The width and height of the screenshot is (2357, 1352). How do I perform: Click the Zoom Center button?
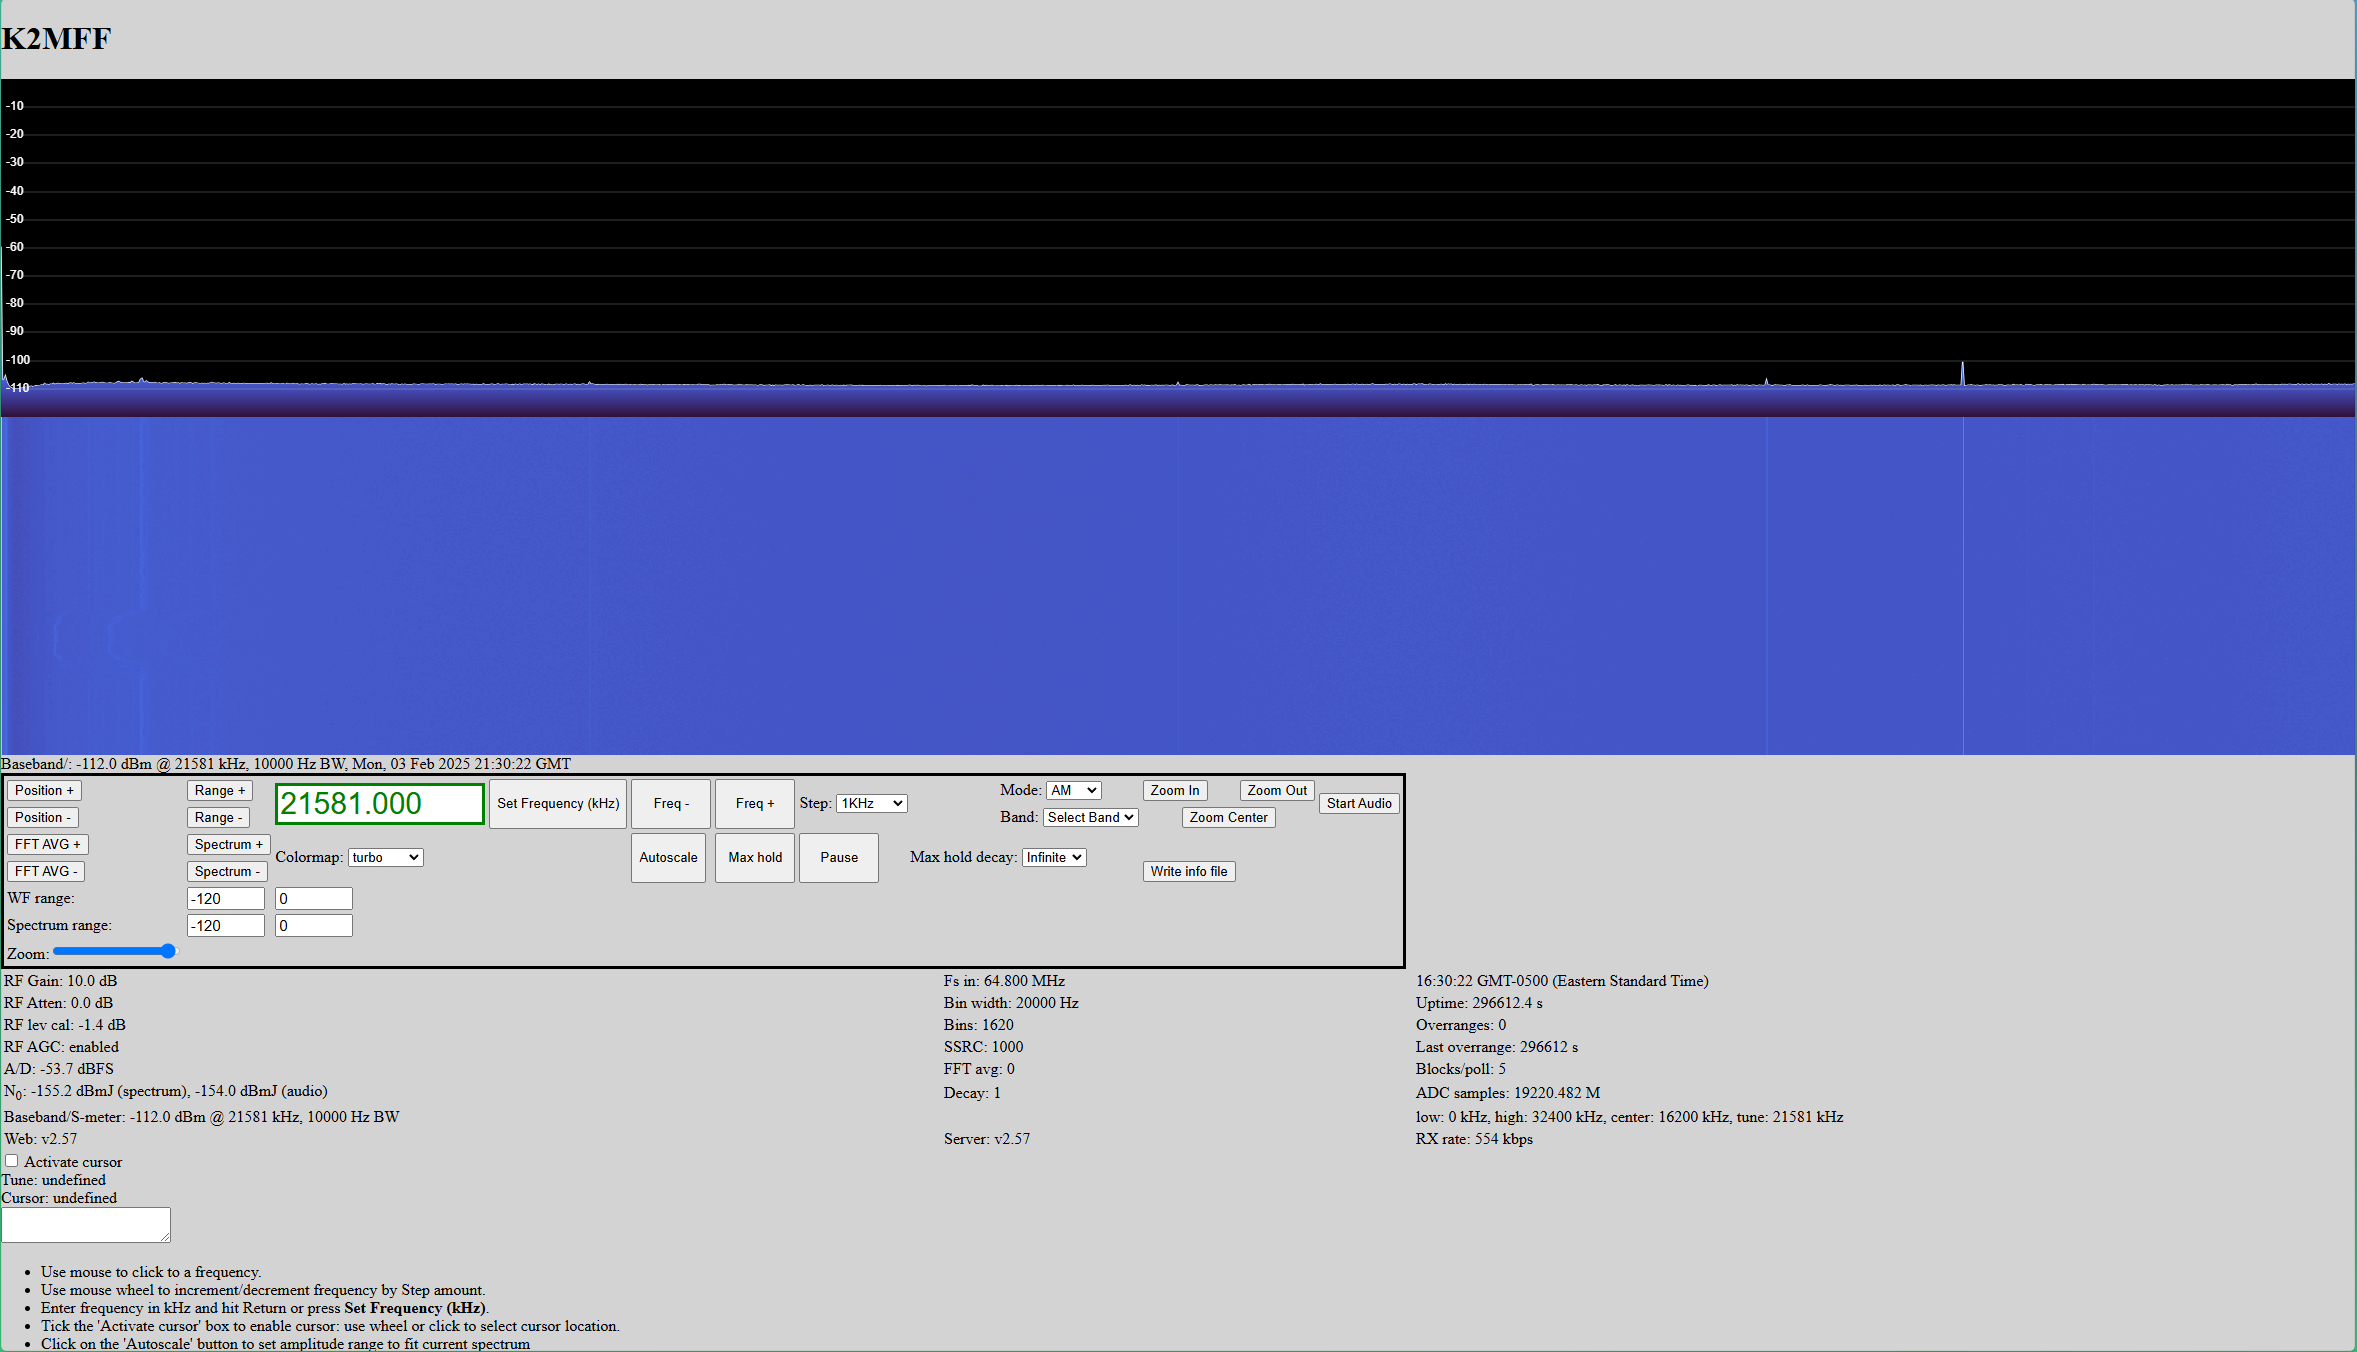pyautogui.click(x=1227, y=817)
